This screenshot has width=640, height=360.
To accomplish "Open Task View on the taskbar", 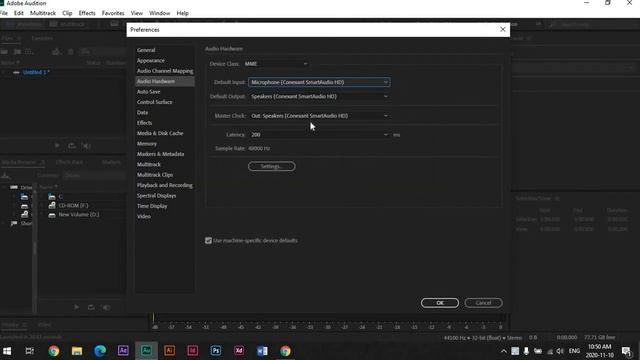I will (30, 351).
